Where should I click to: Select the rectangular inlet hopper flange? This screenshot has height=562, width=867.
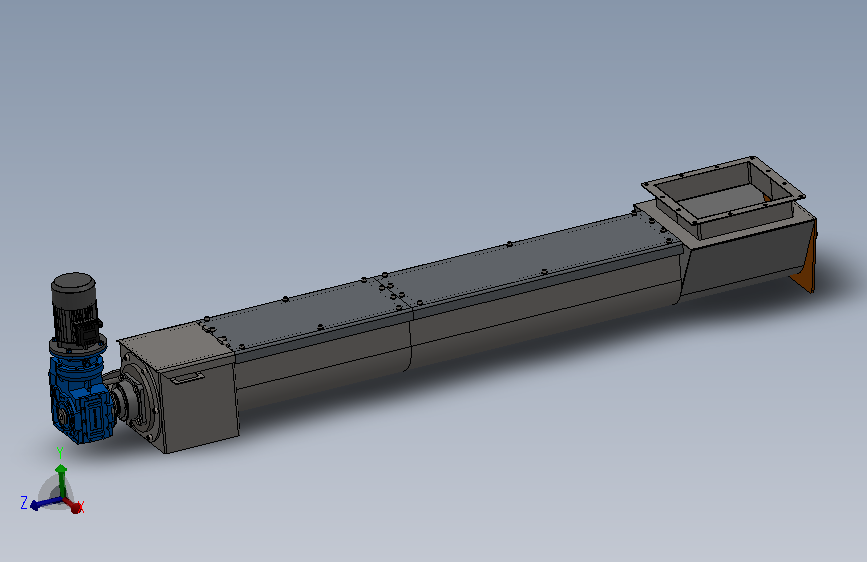tap(723, 189)
